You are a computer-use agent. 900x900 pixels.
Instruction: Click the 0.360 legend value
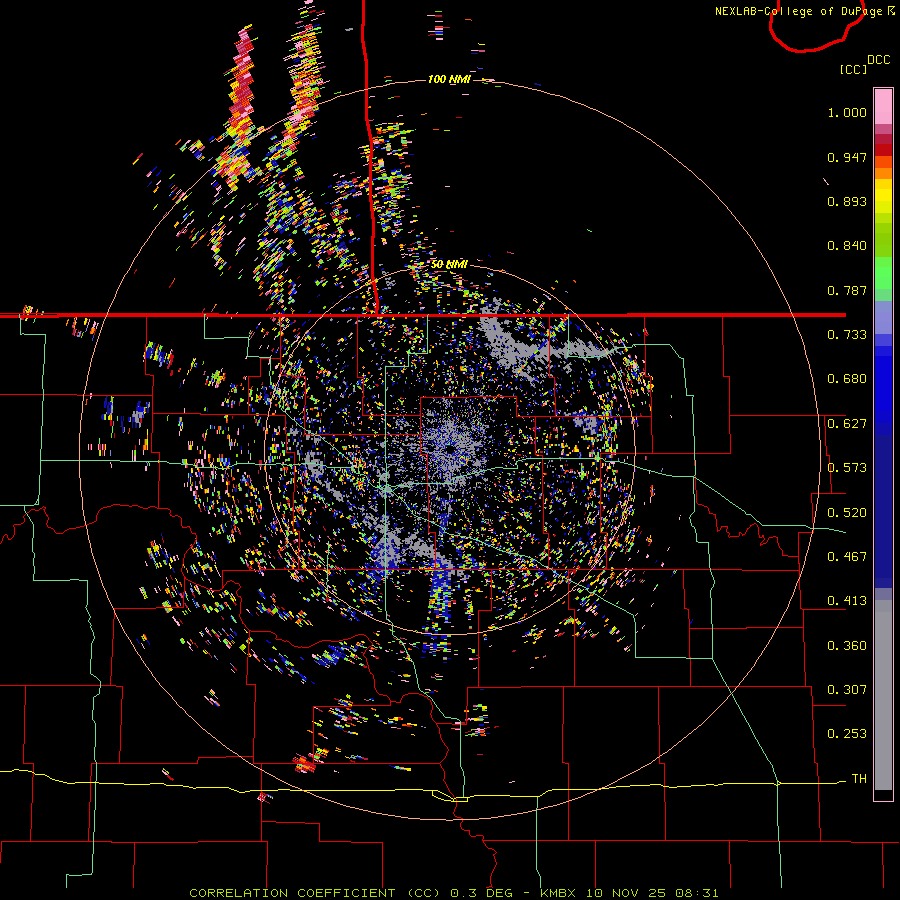pos(847,646)
